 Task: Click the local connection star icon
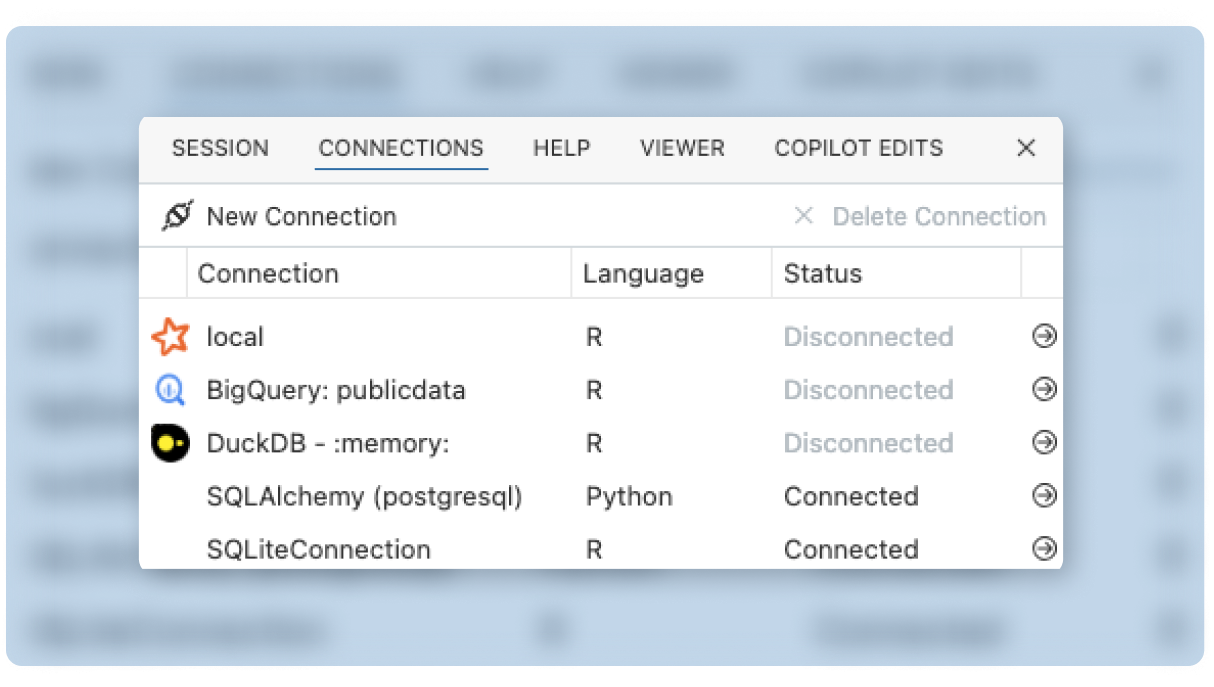[x=170, y=337]
